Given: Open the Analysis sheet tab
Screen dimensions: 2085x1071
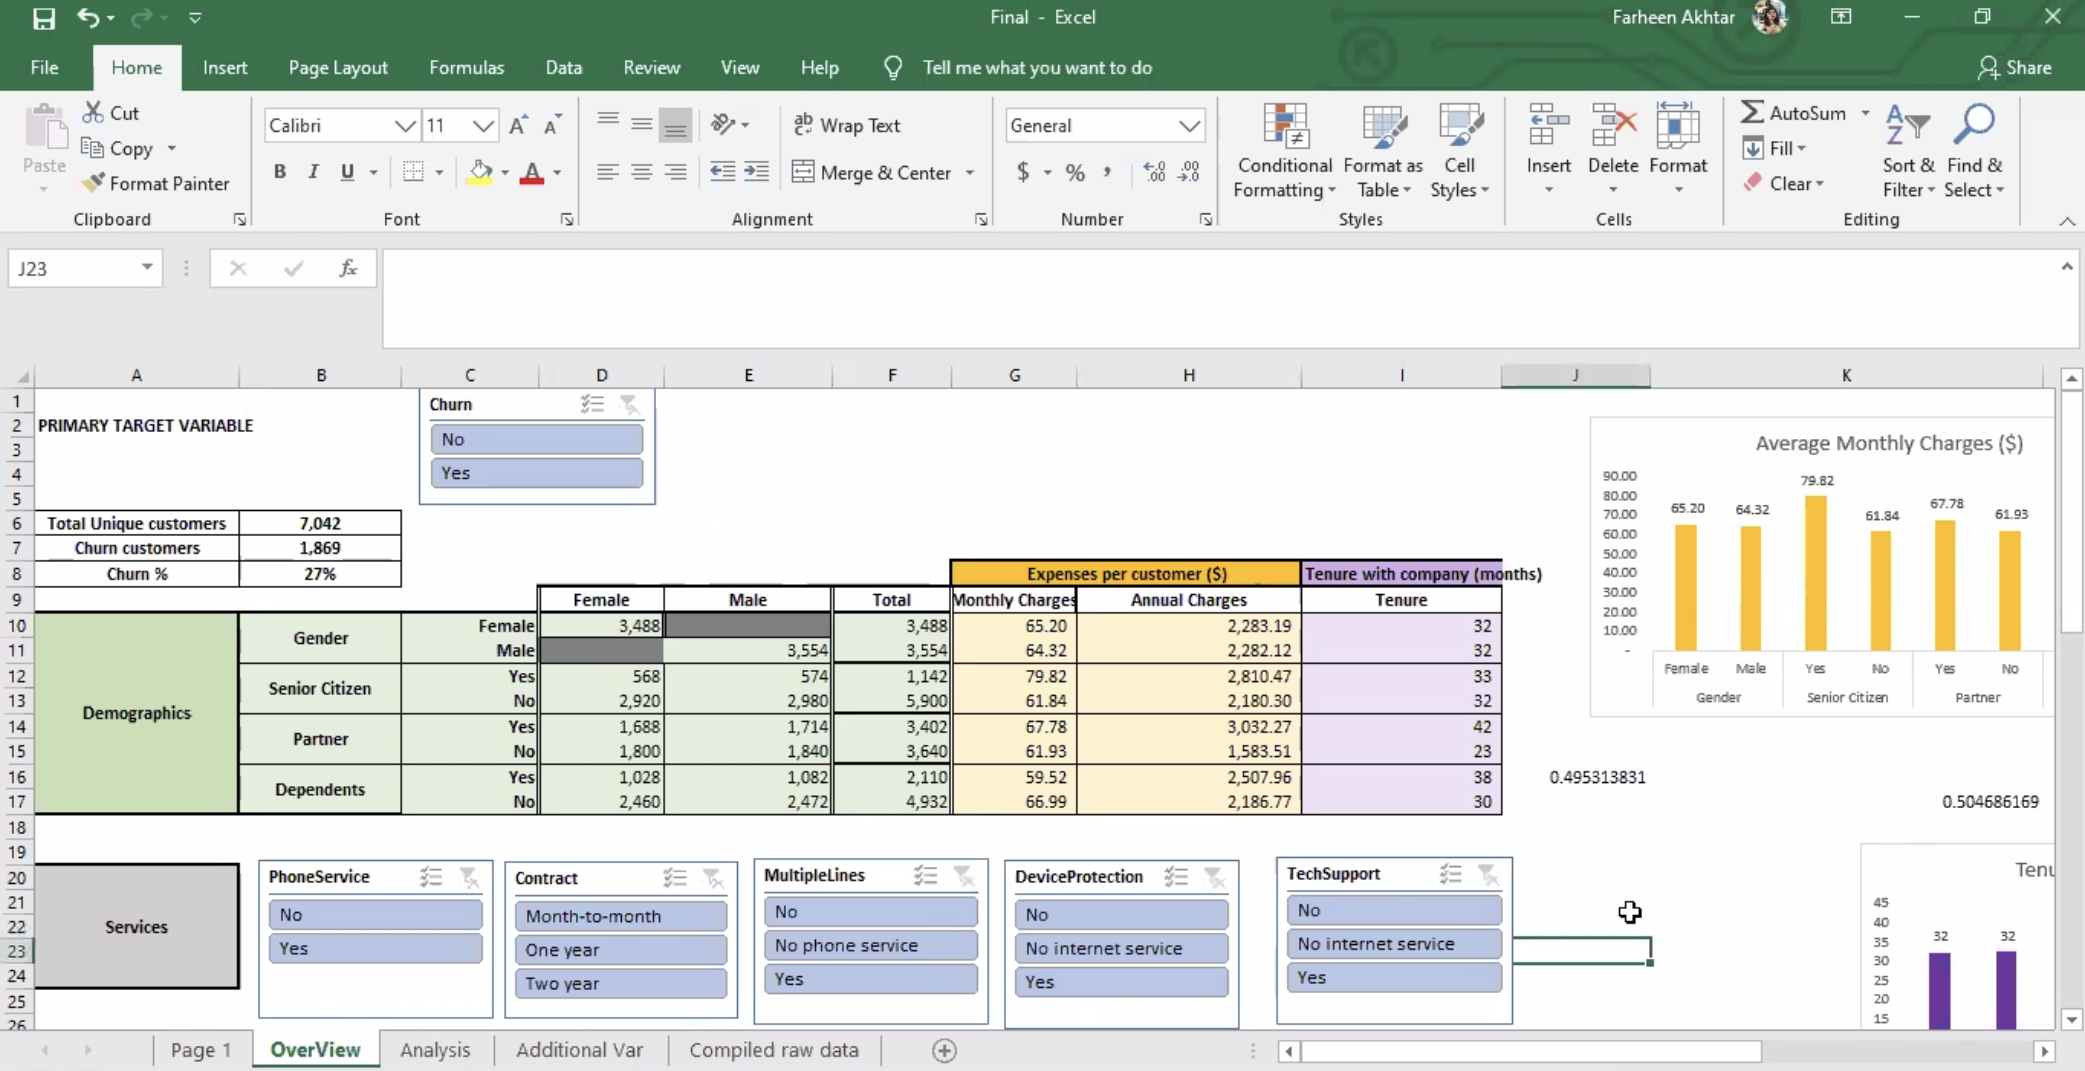Looking at the screenshot, I should coord(435,1050).
